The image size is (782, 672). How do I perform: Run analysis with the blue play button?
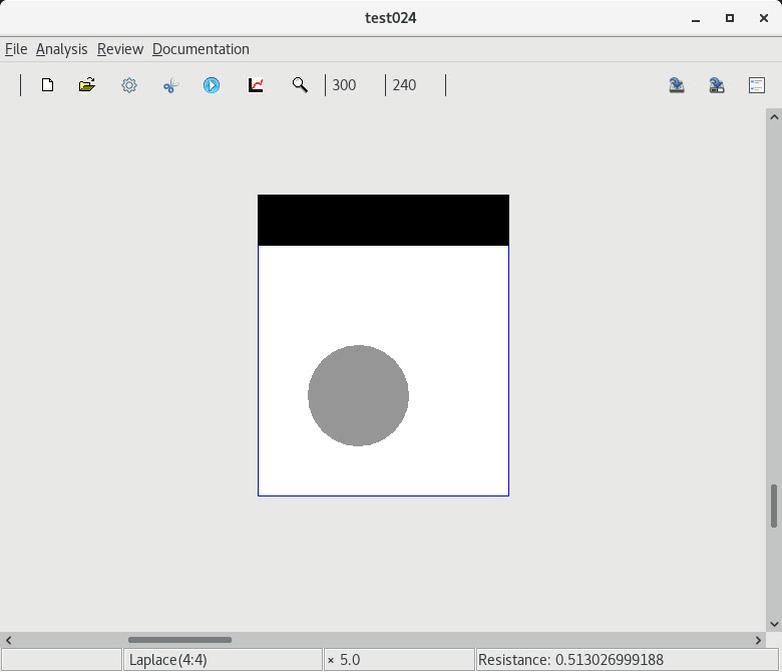click(x=212, y=85)
